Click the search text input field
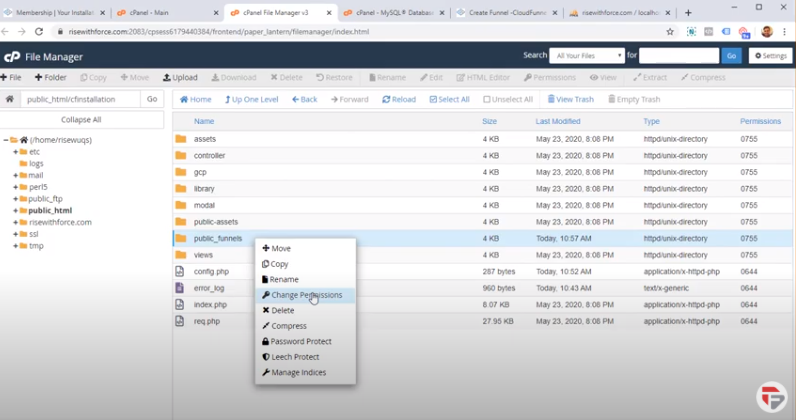796x420 pixels. point(679,56)
